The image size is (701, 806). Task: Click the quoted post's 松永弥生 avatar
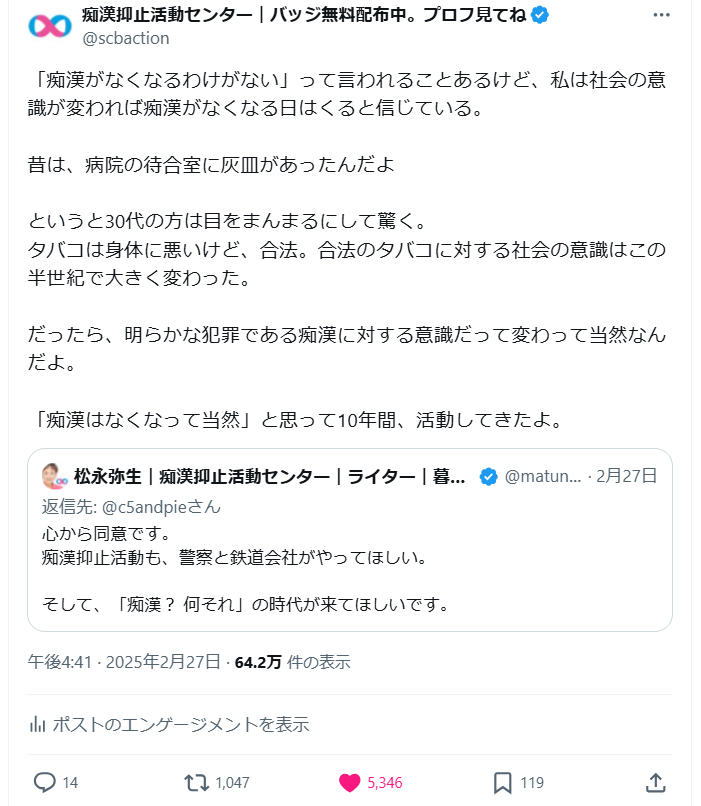54,476
